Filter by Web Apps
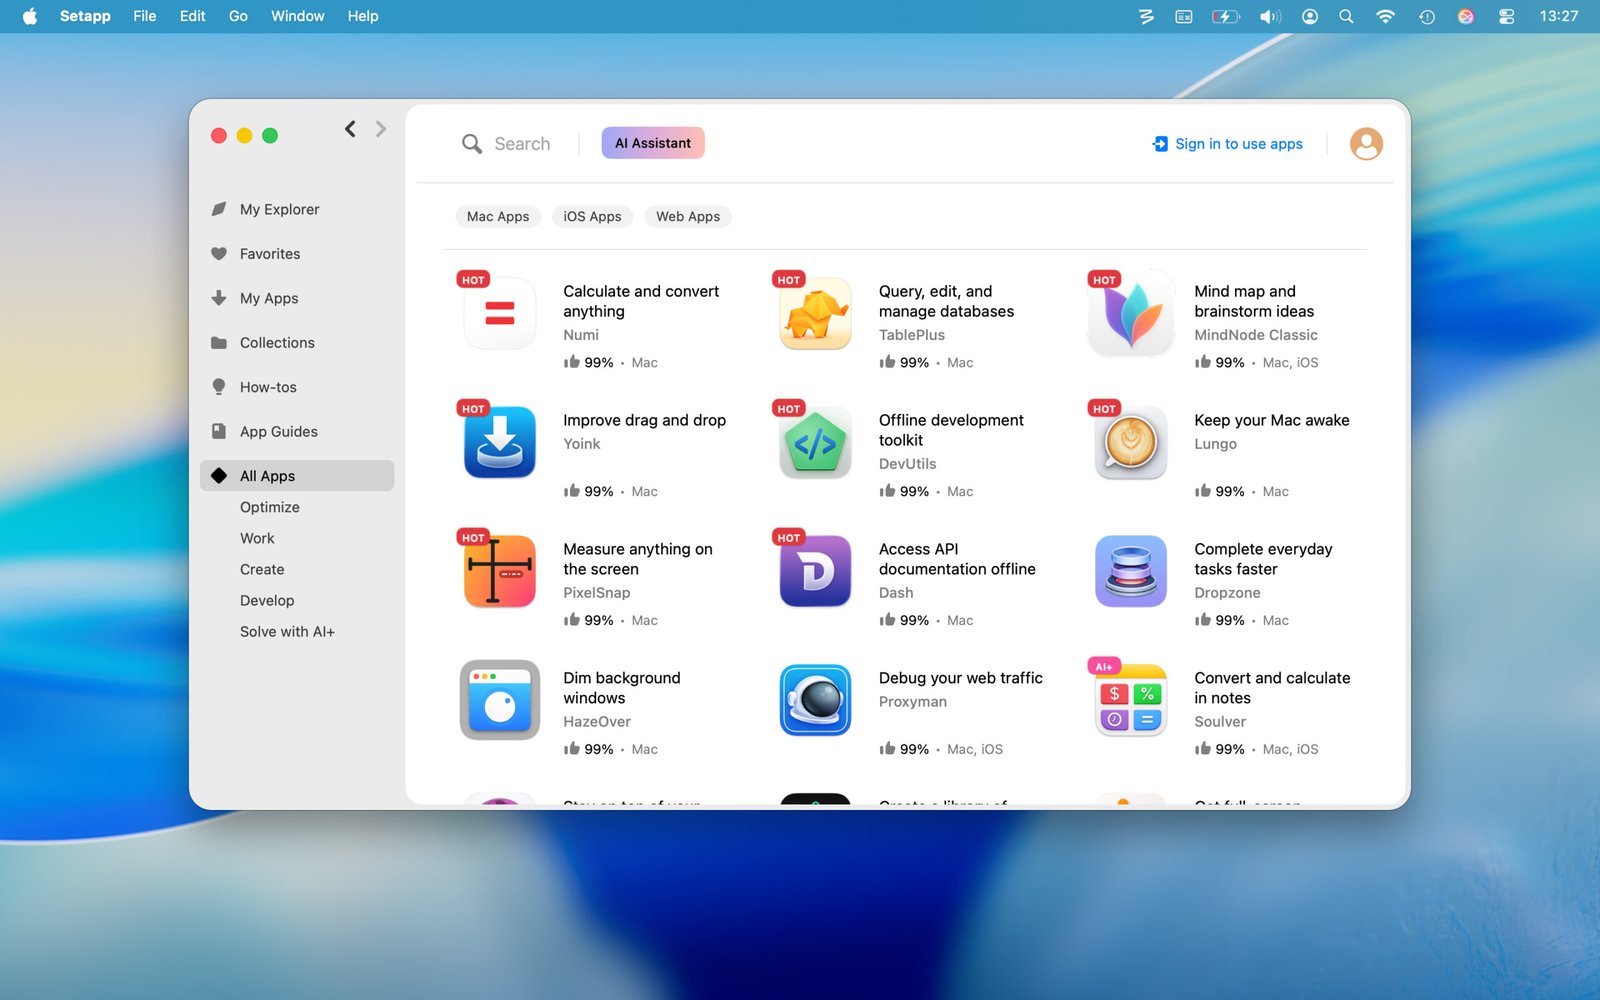The height and width of the screenshot is (1000, 1600). click(688, 216)
